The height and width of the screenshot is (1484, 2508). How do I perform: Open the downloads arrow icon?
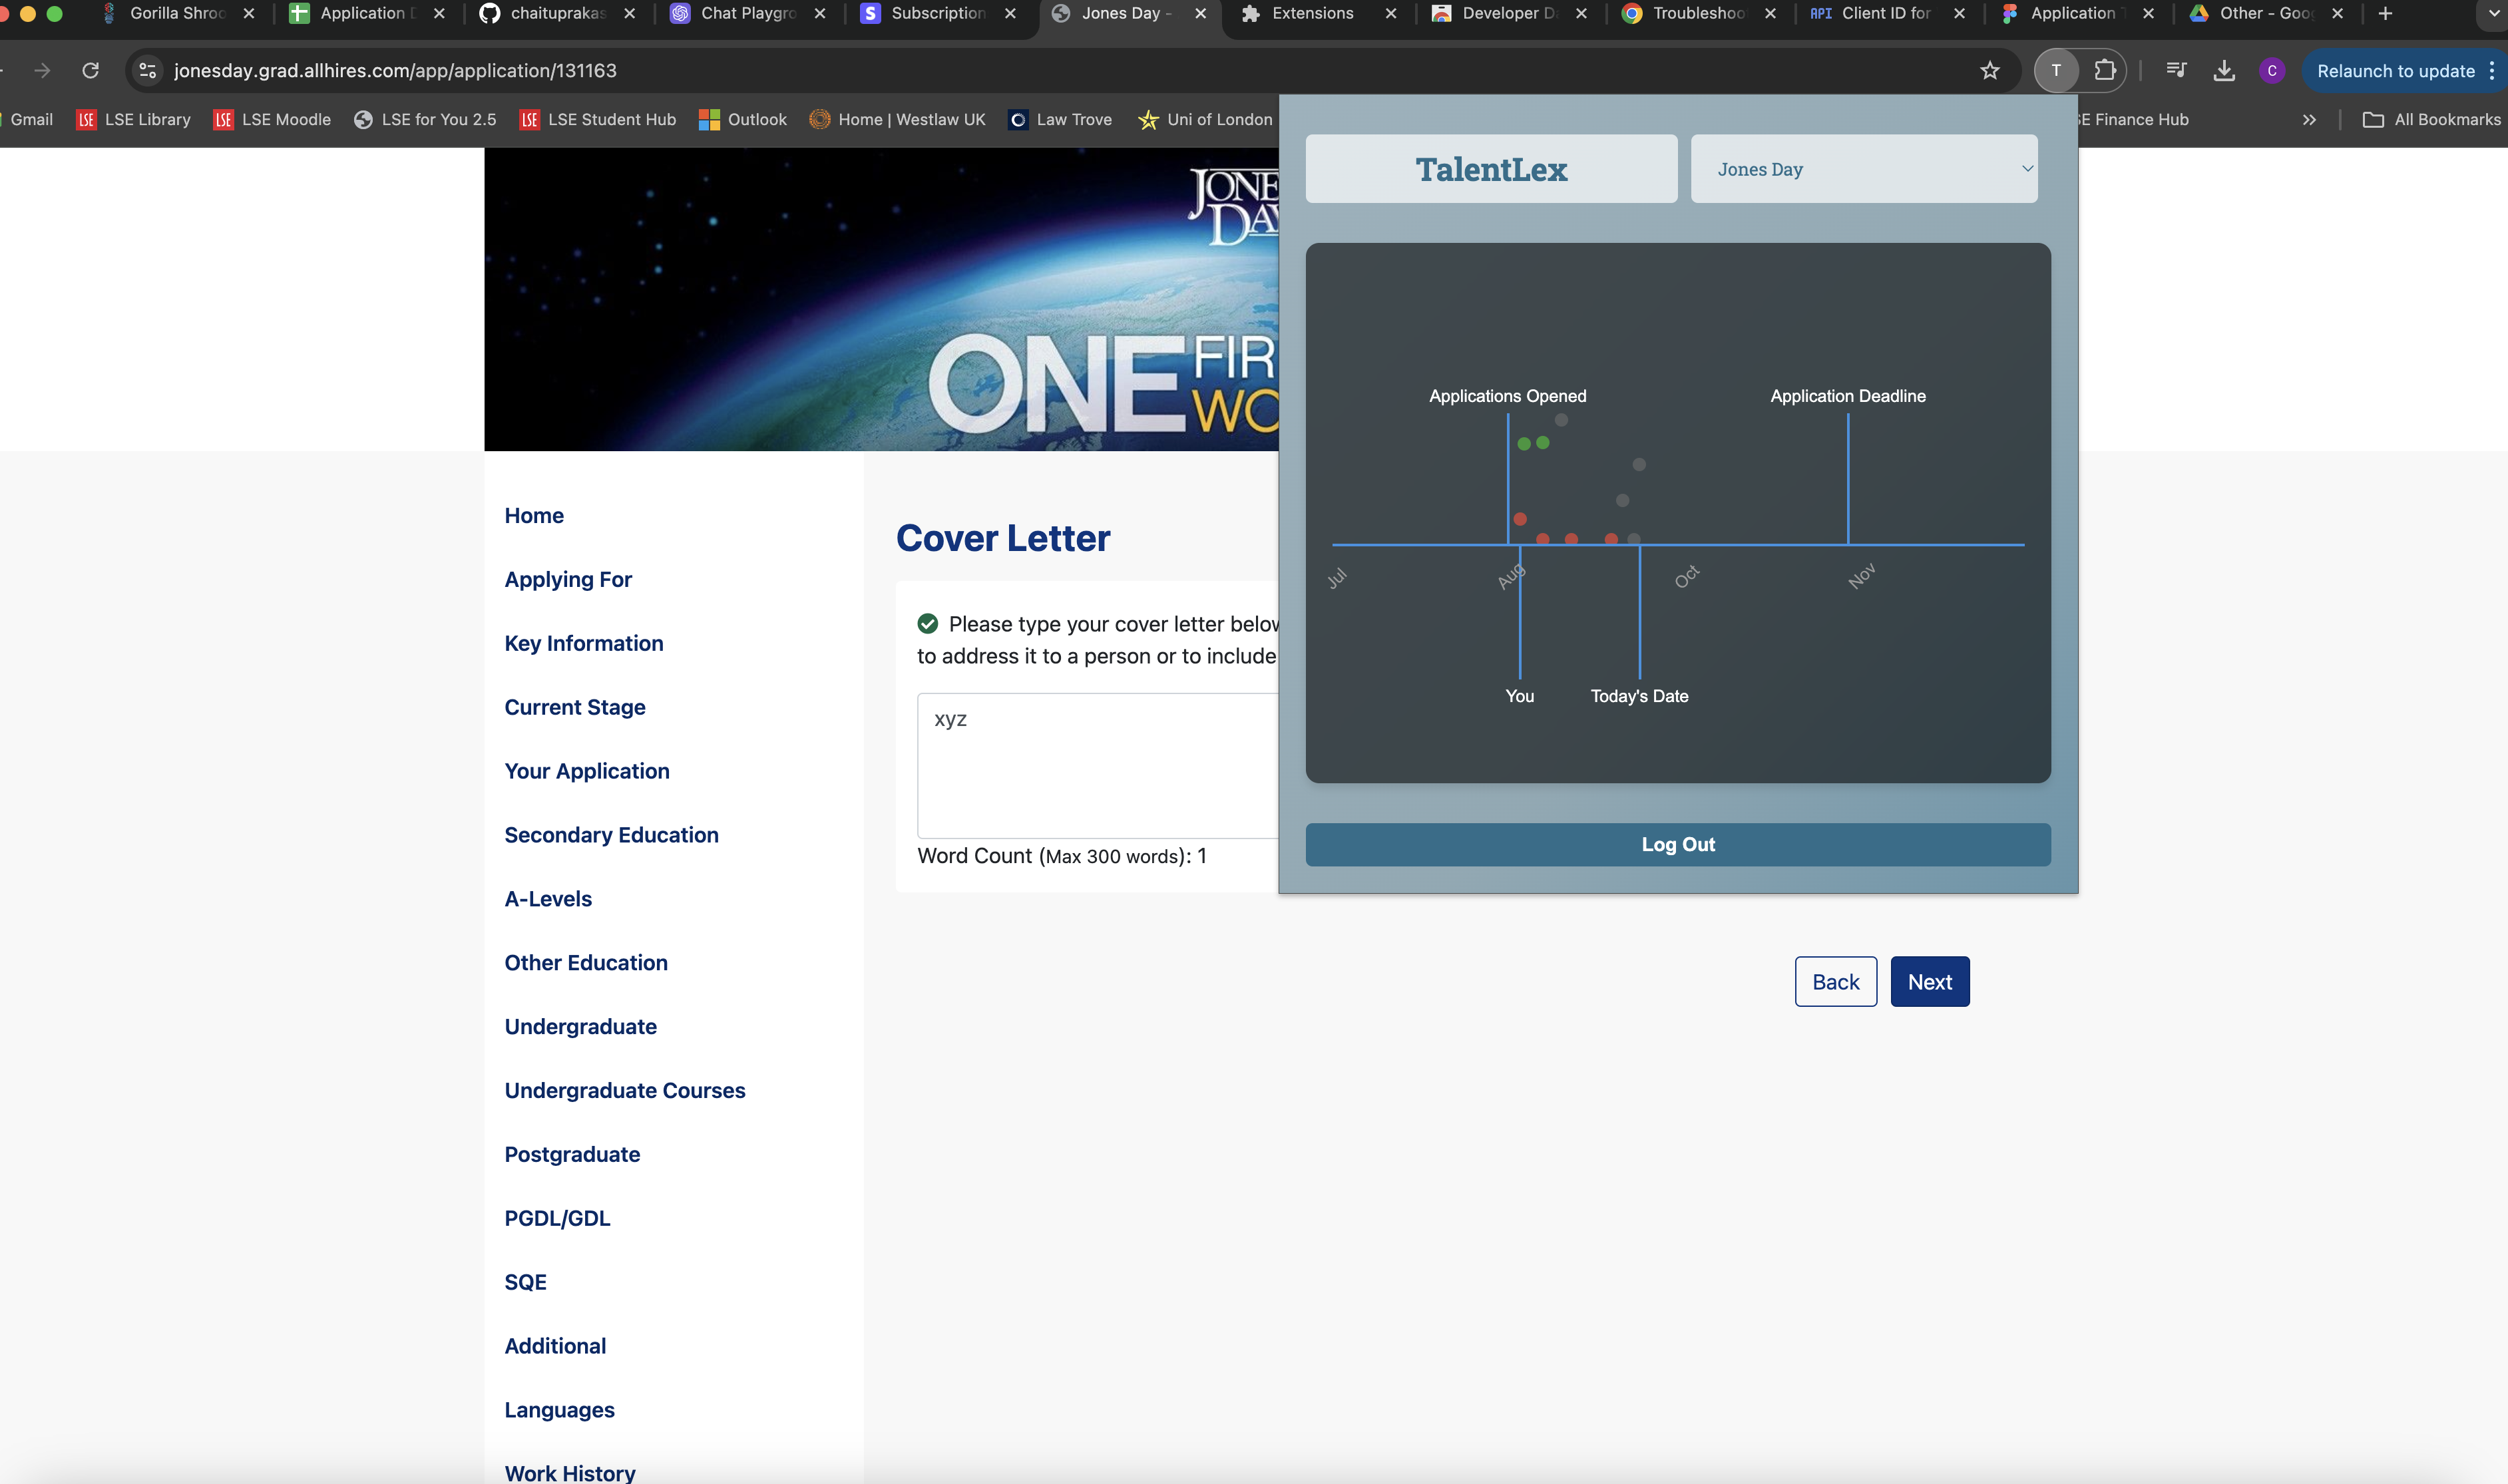coord(2224,70)
